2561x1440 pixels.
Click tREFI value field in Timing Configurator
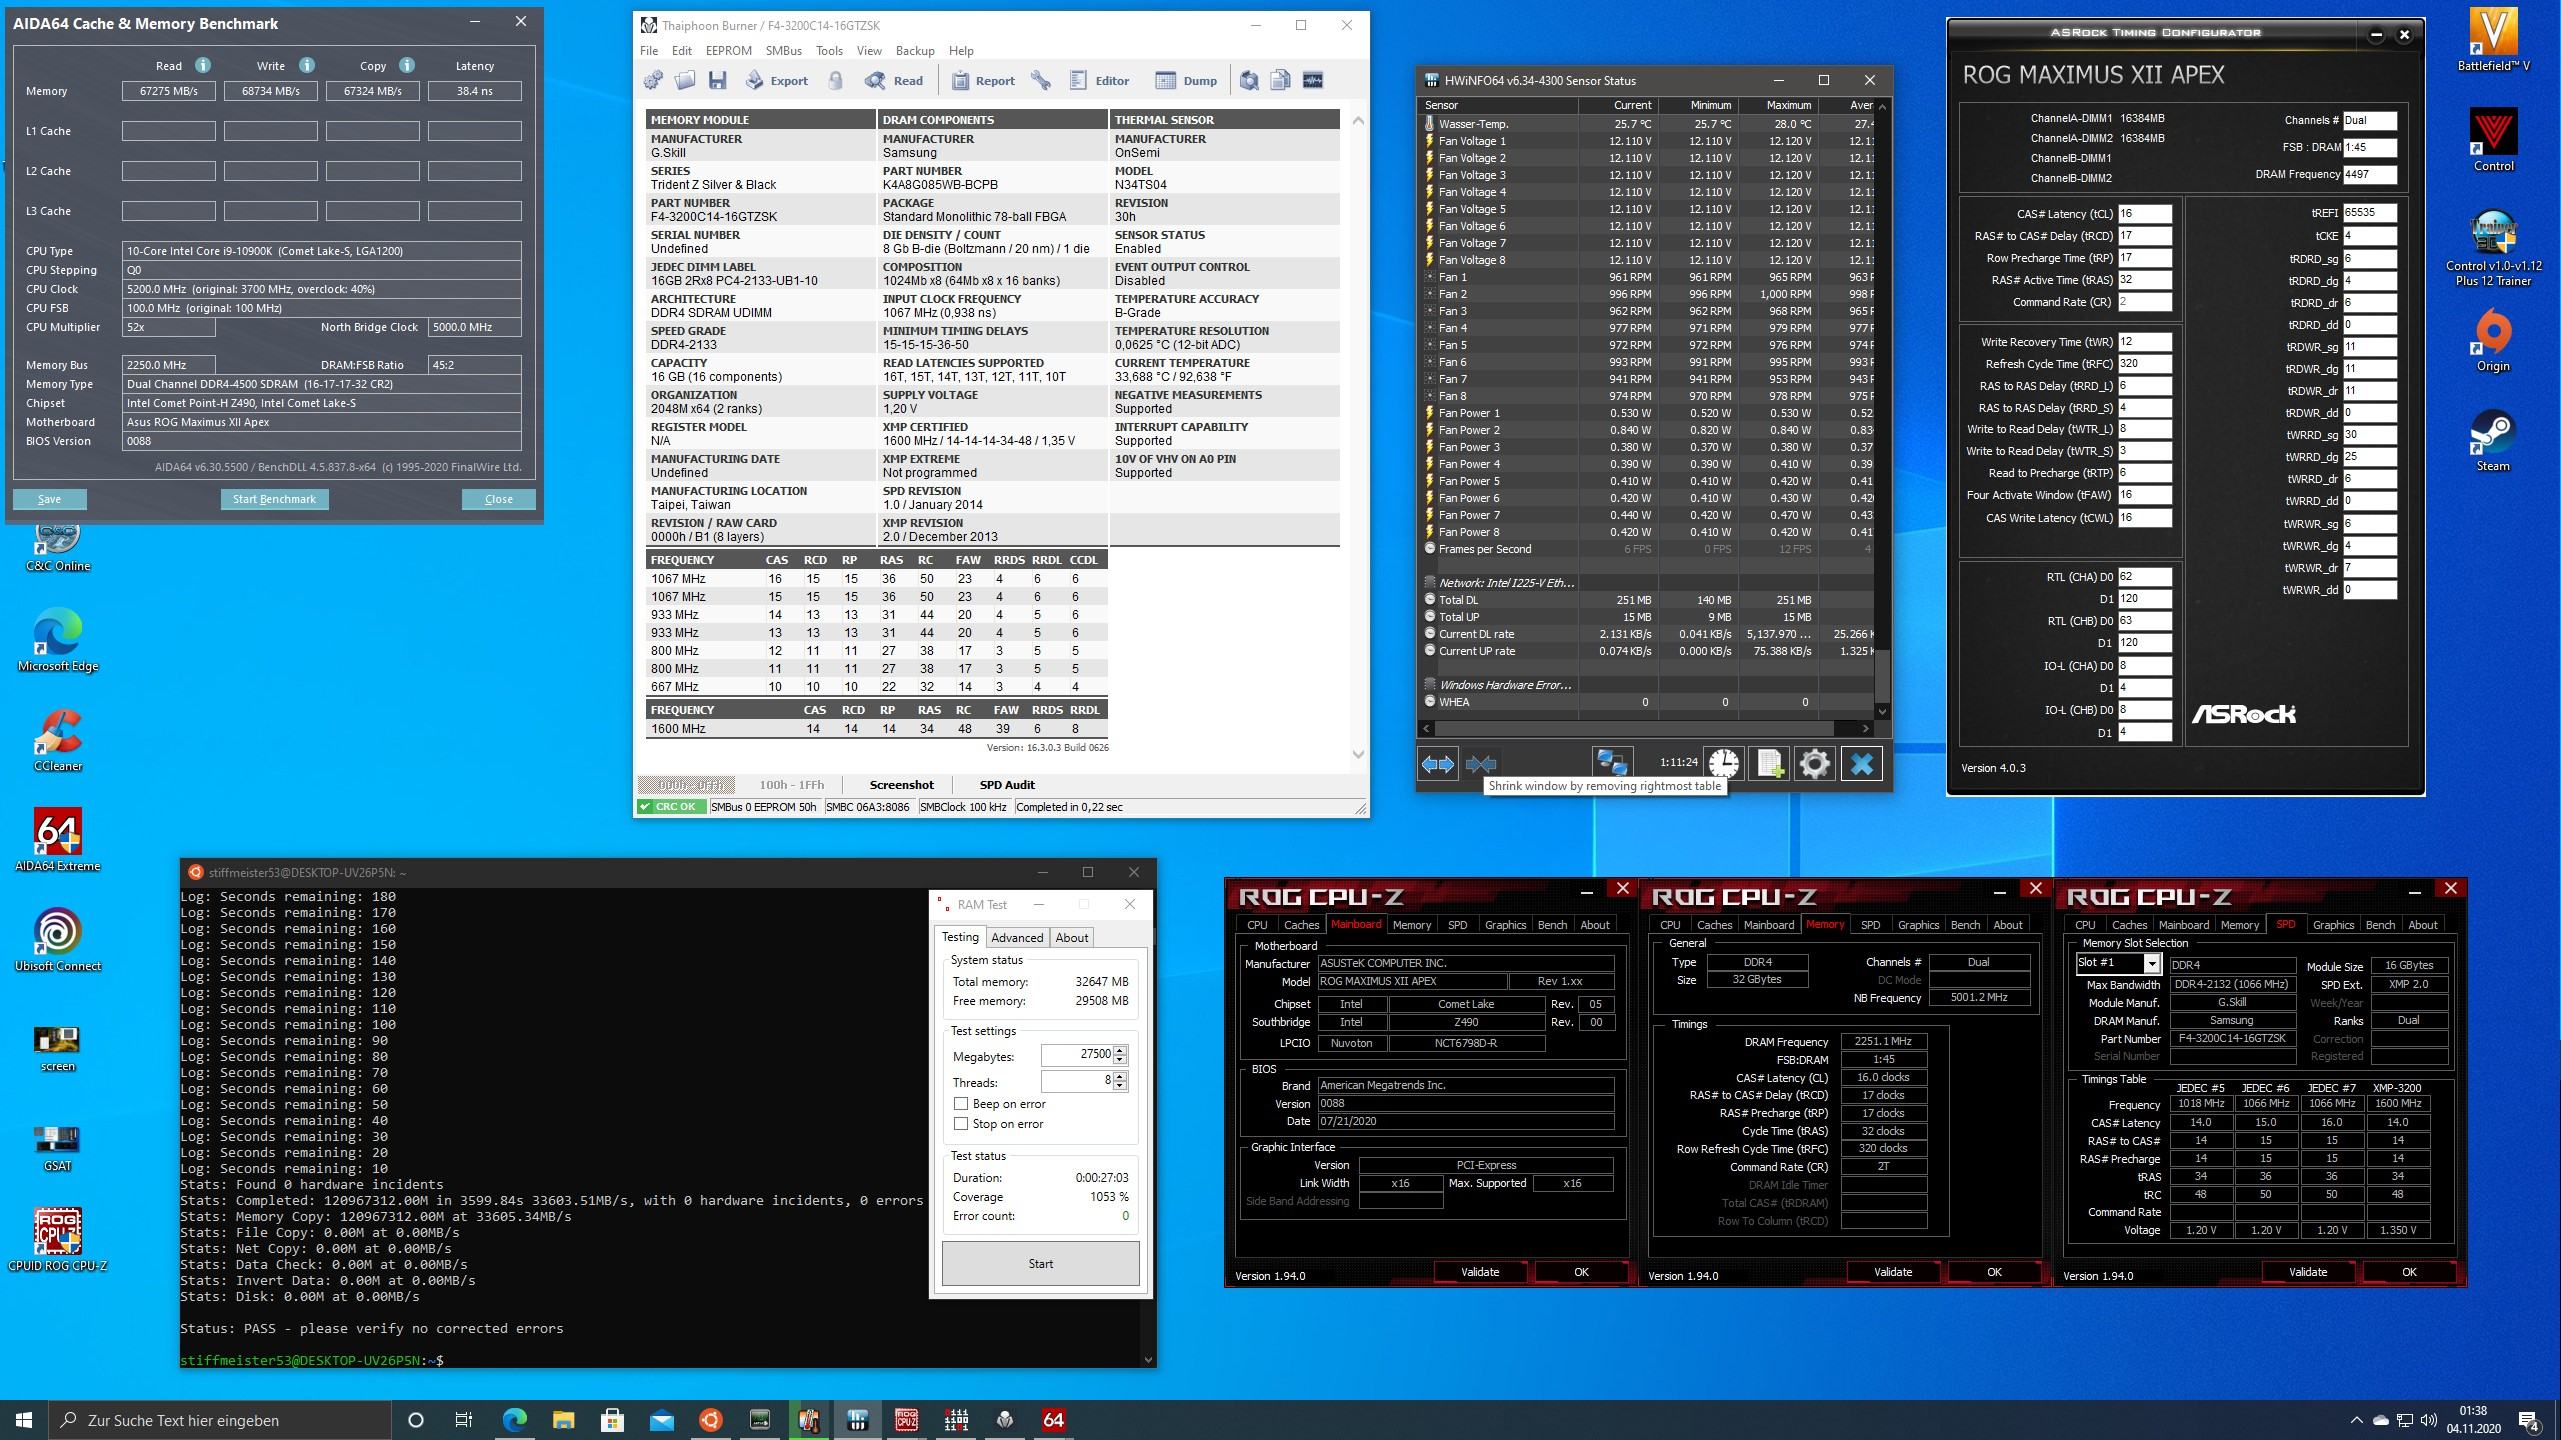2368,213
